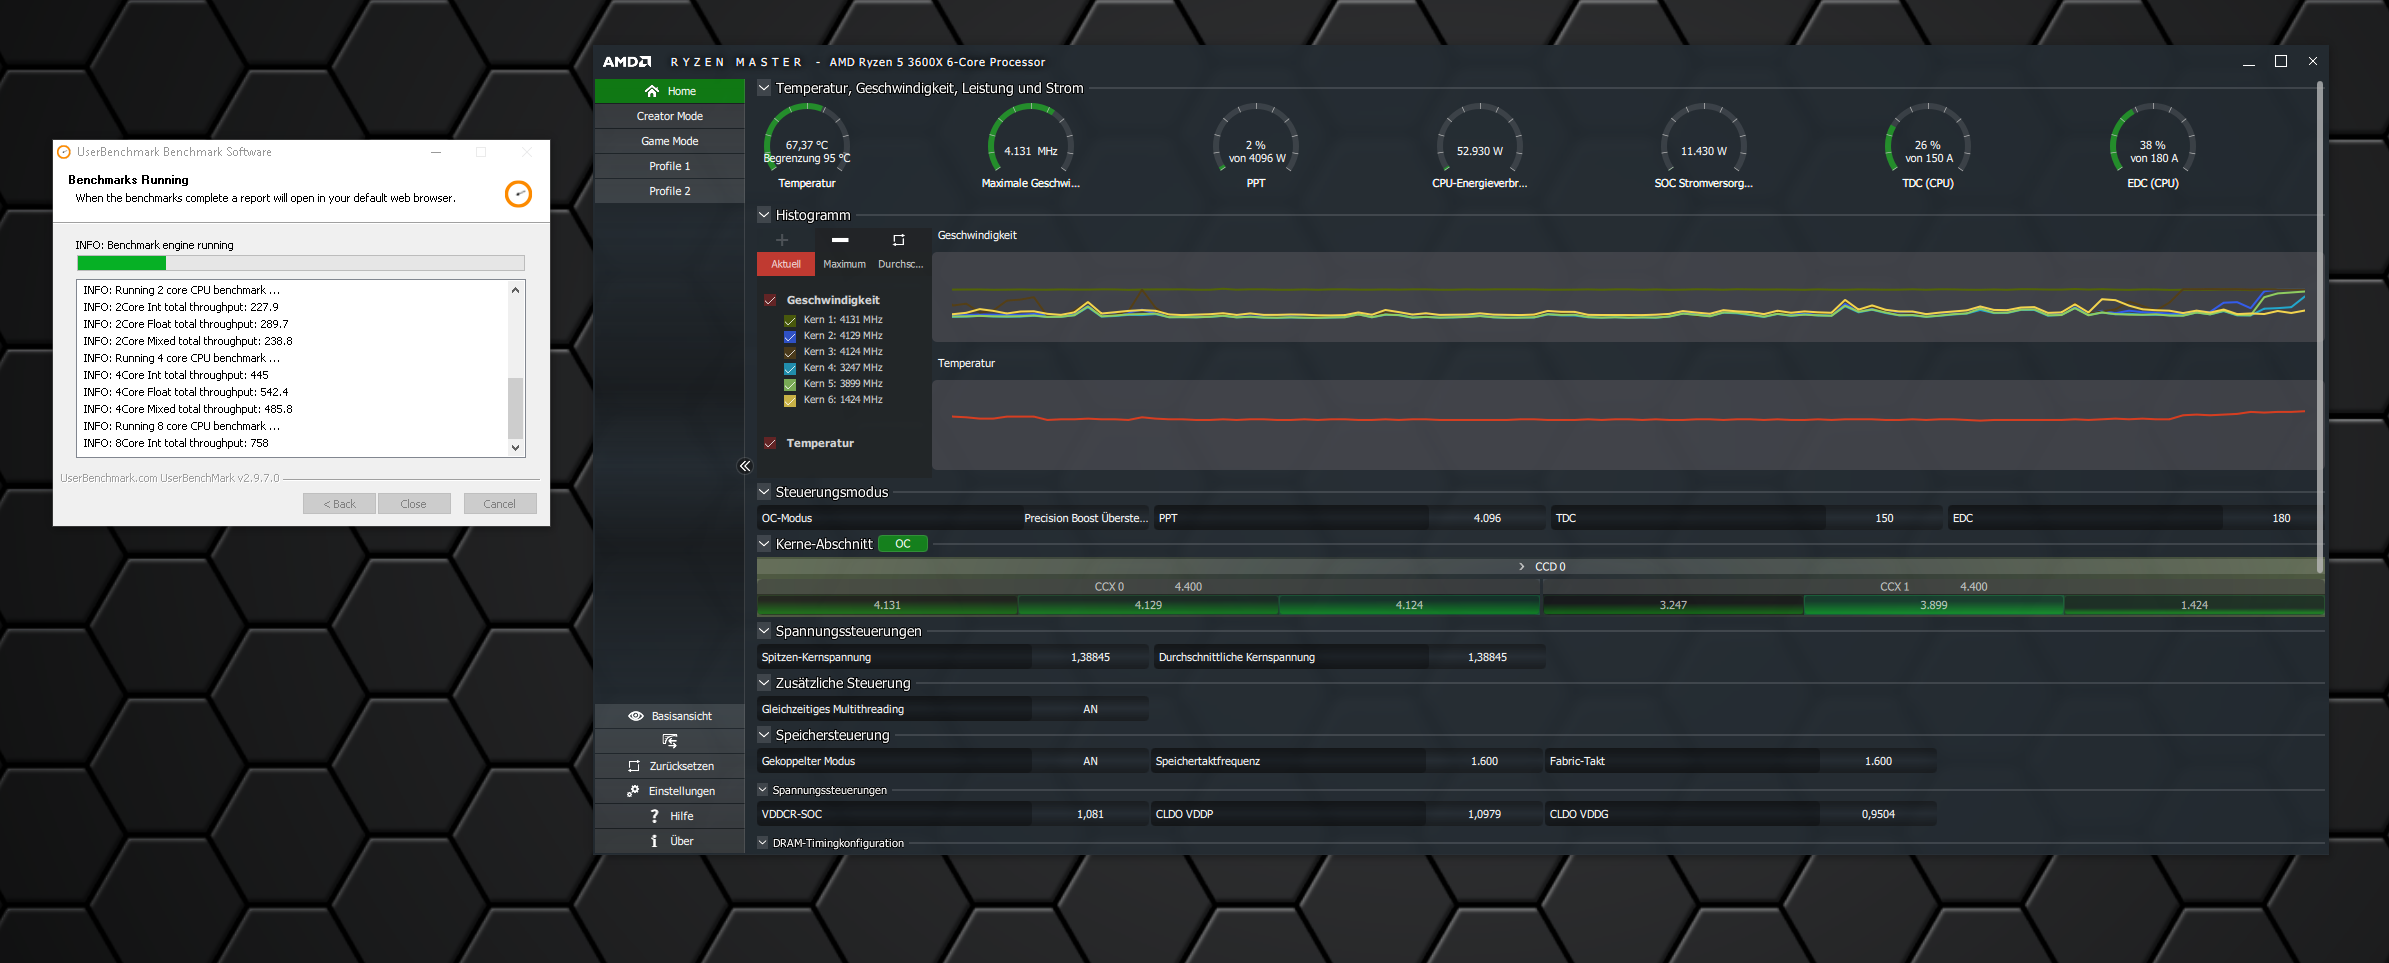Click histogram minus zoom icon
The height and width of the screenshot is (963, 2389).
[x=840, y=240]
